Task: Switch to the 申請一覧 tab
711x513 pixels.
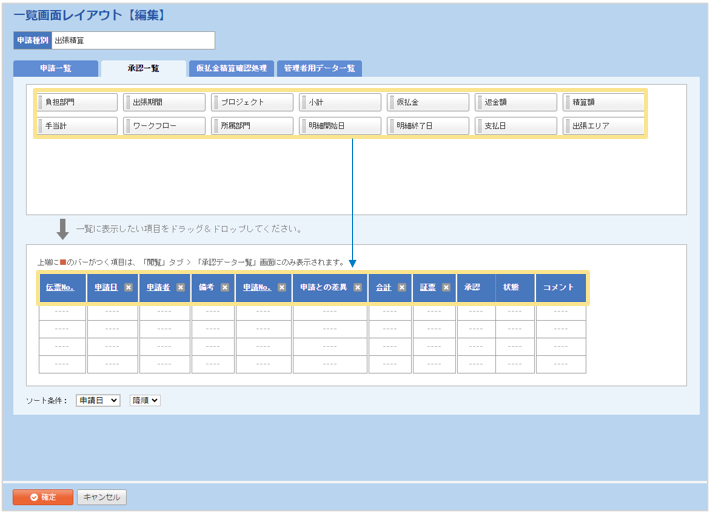Action: 56,69
